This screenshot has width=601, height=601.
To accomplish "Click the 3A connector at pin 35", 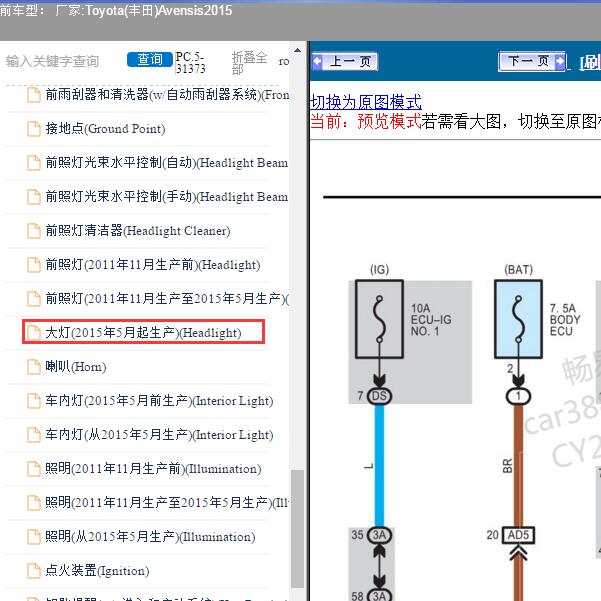I will coord(379,535).
